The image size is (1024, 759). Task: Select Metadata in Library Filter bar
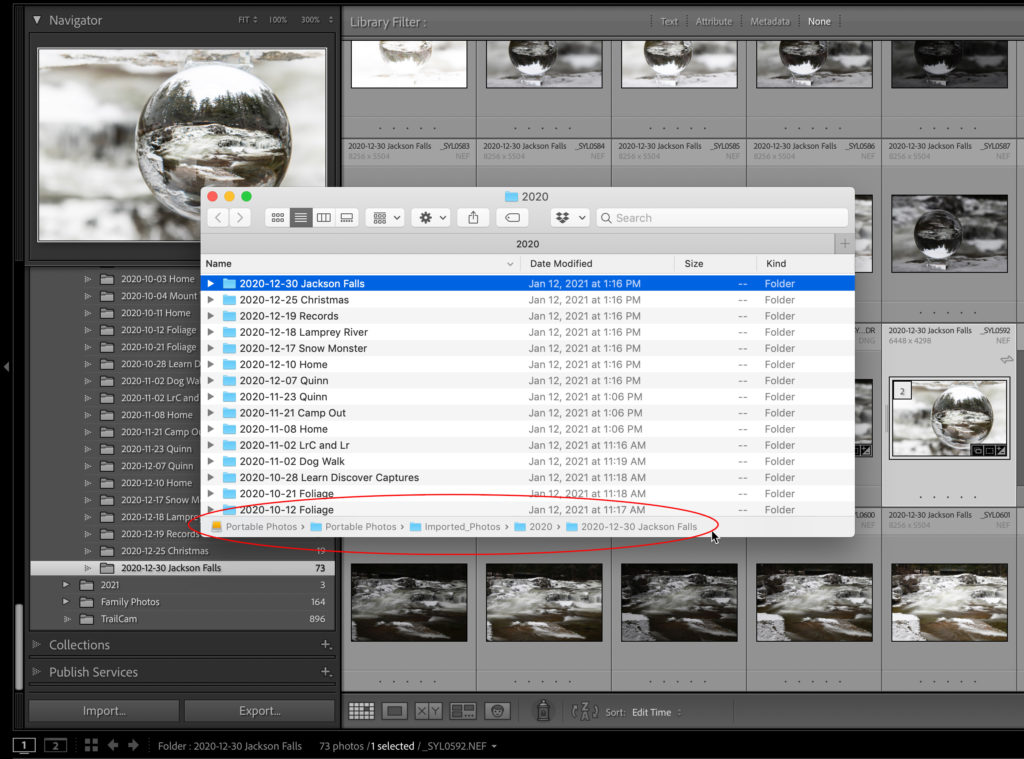coord(770,21)
